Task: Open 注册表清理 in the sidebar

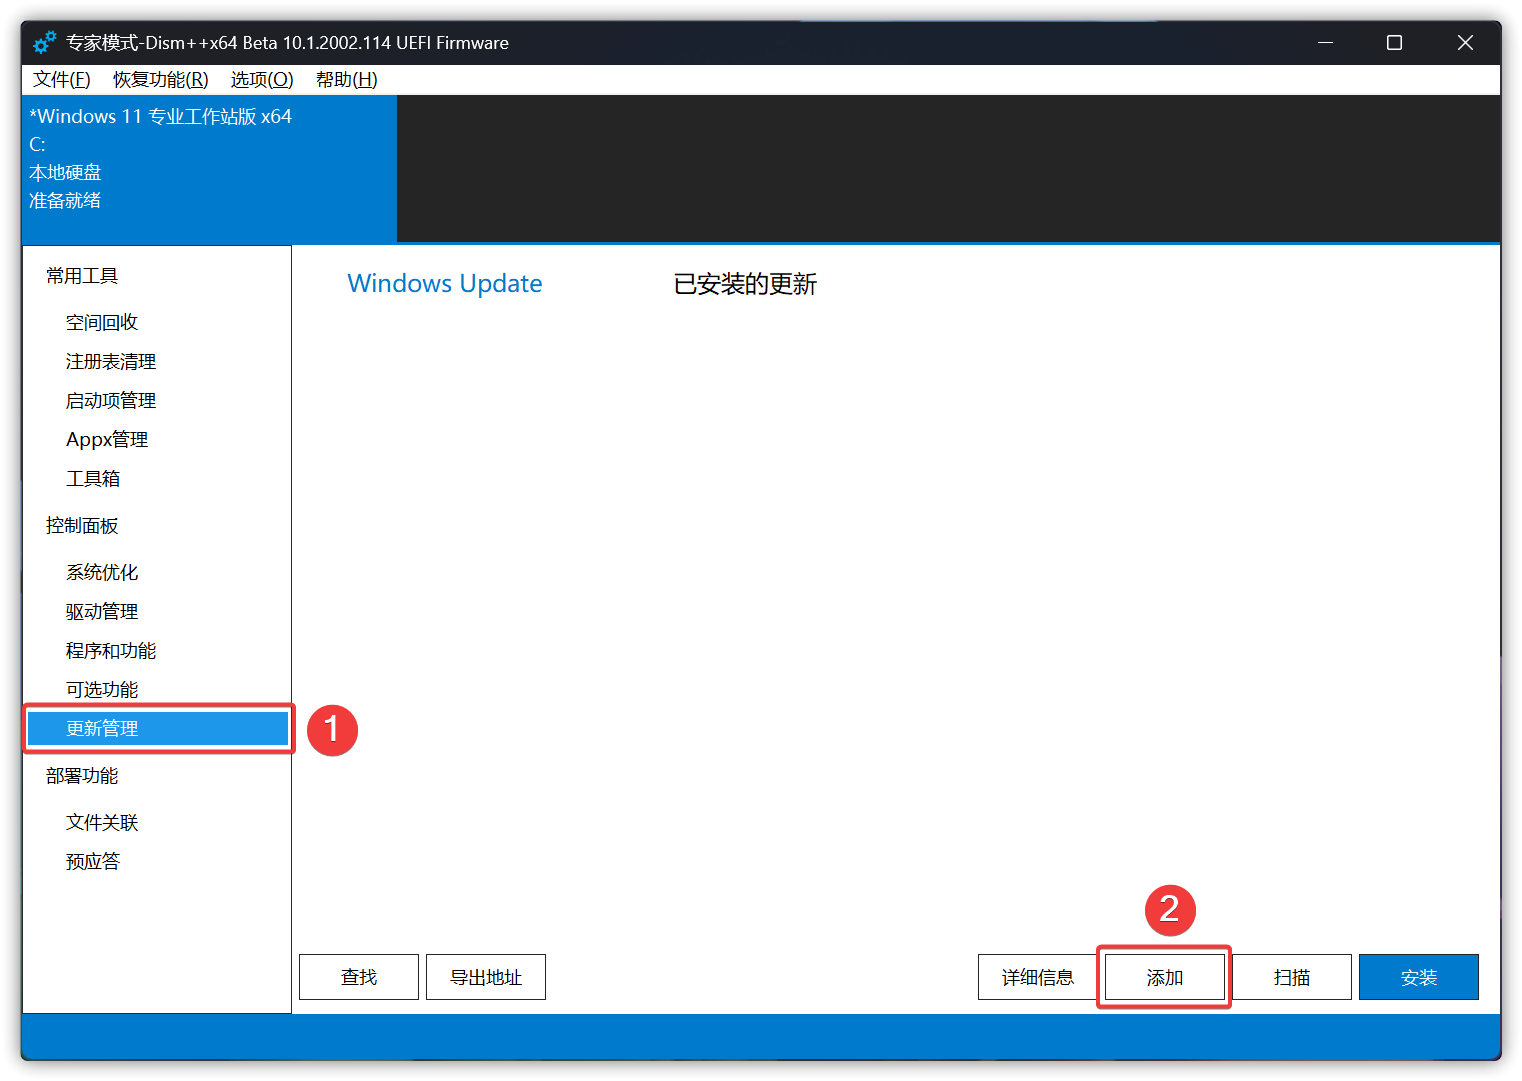Action: (111, 361)
